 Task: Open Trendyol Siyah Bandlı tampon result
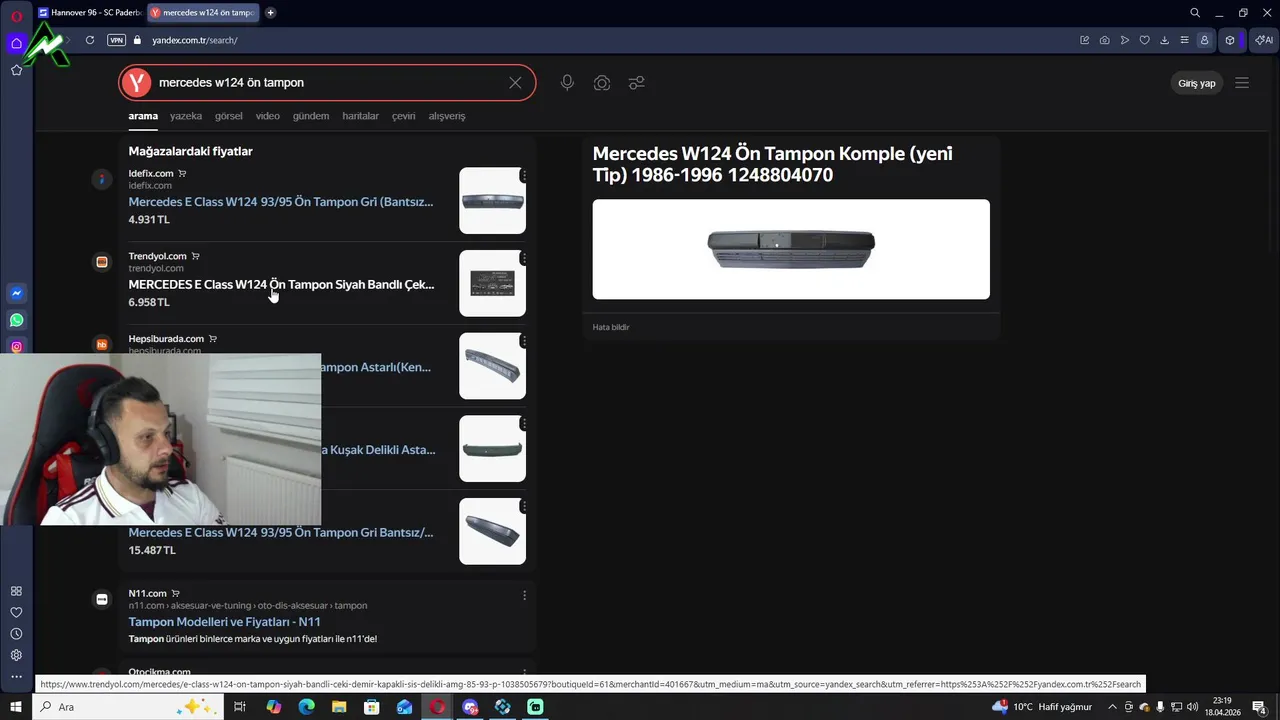pyautogui.click(x=281, y=285)
